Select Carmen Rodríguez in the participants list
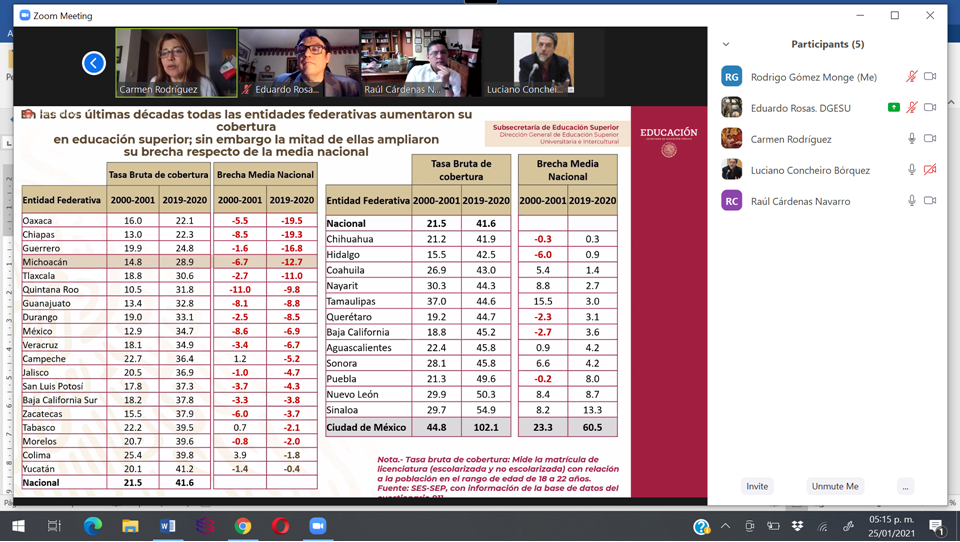The height and width of the screenshot is (542, 960). (790, 139)
